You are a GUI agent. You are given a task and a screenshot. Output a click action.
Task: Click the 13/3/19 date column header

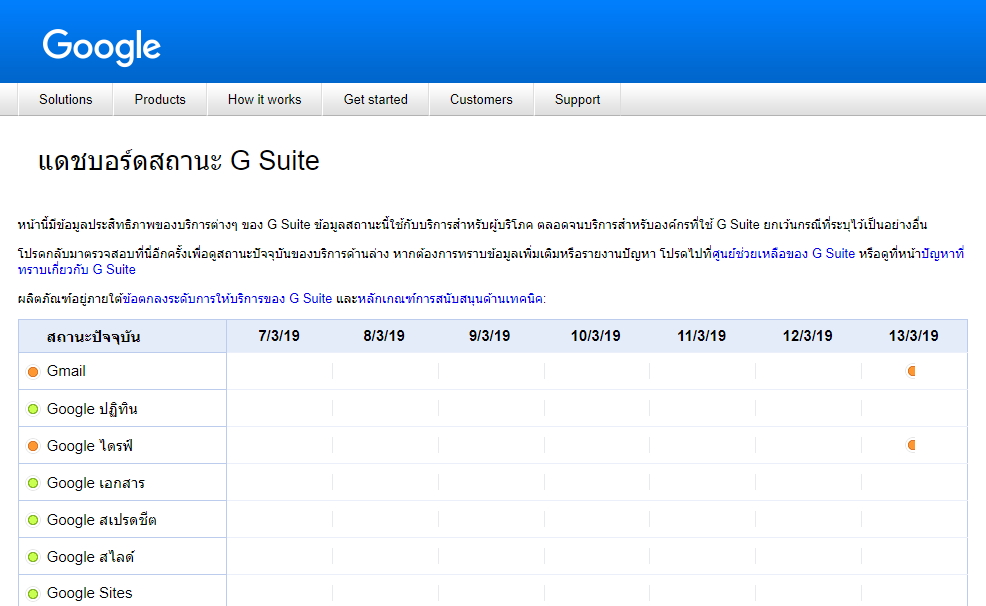click(x=913, y=336)
